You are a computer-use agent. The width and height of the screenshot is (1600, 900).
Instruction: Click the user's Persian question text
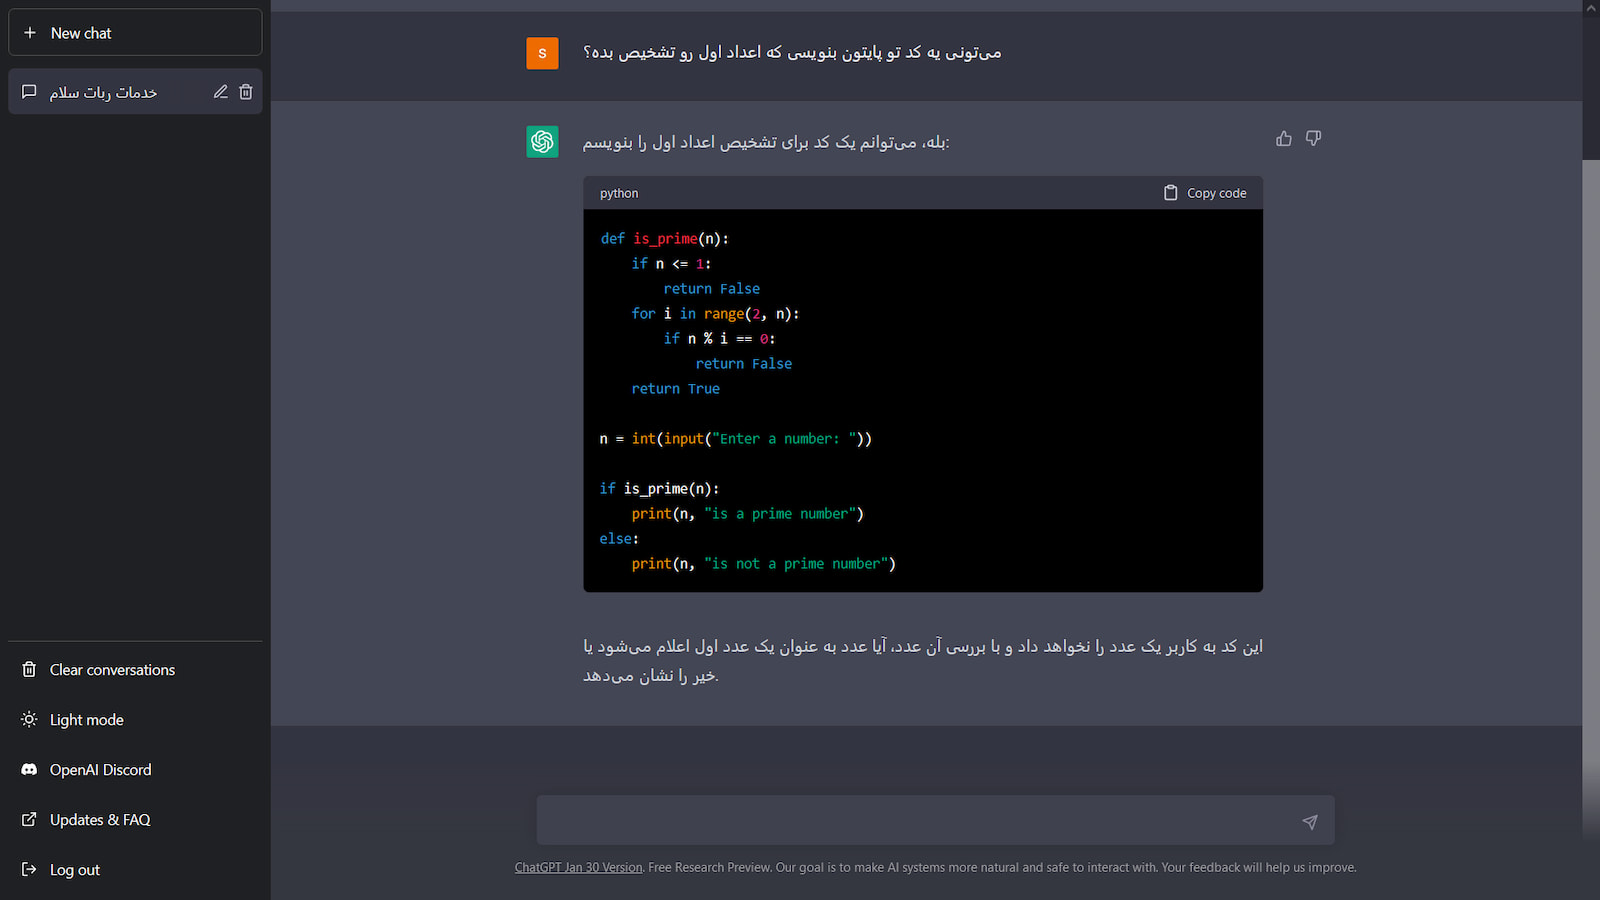792,52
